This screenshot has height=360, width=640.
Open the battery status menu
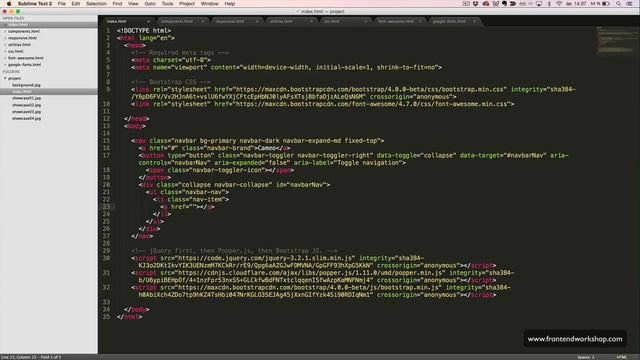point(600,4)
